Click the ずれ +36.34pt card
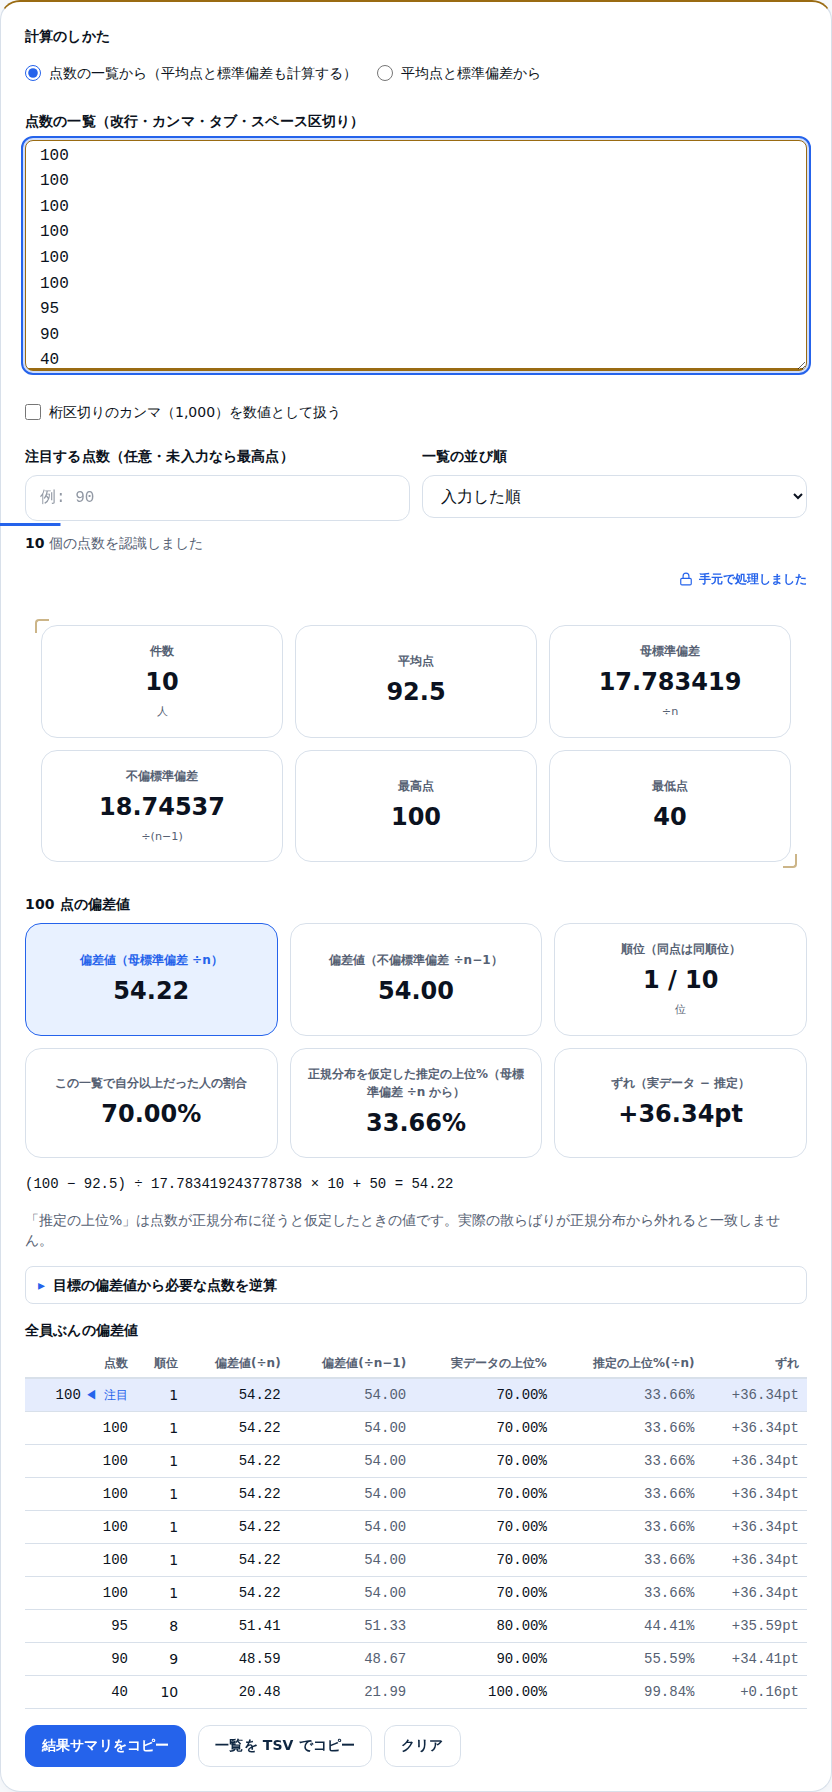832x1792 pixels. click(x=680, y=1103)
